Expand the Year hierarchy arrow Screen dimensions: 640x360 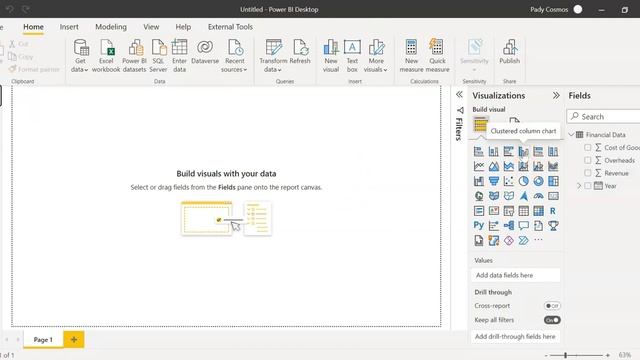point(579,186)
